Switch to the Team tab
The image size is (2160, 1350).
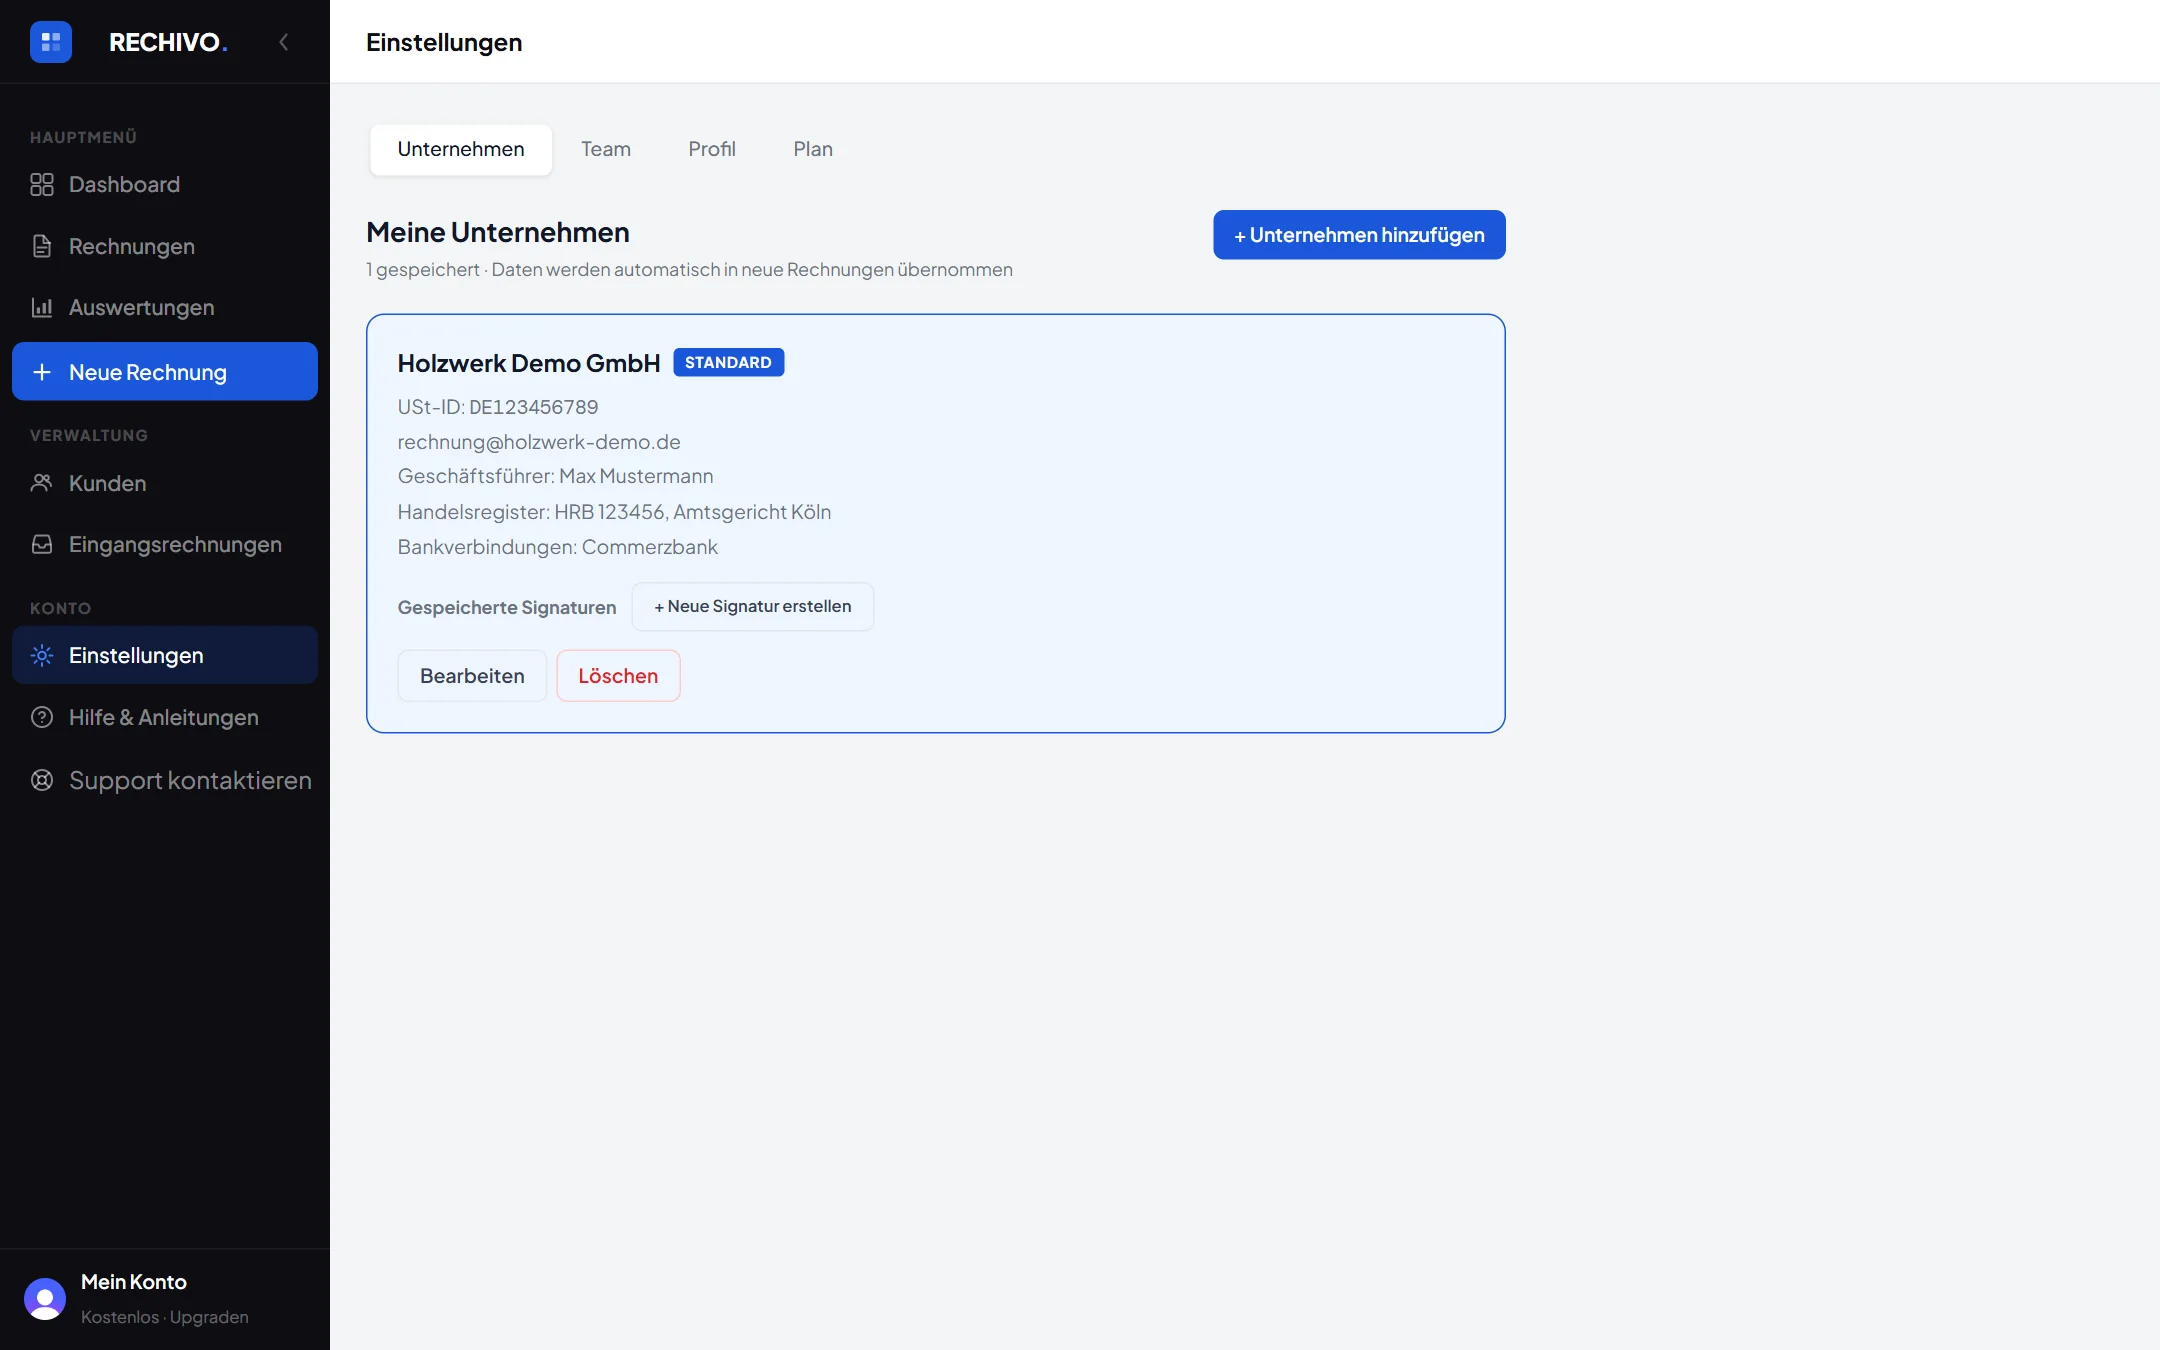pyautogui.click(x=606, y=149)
